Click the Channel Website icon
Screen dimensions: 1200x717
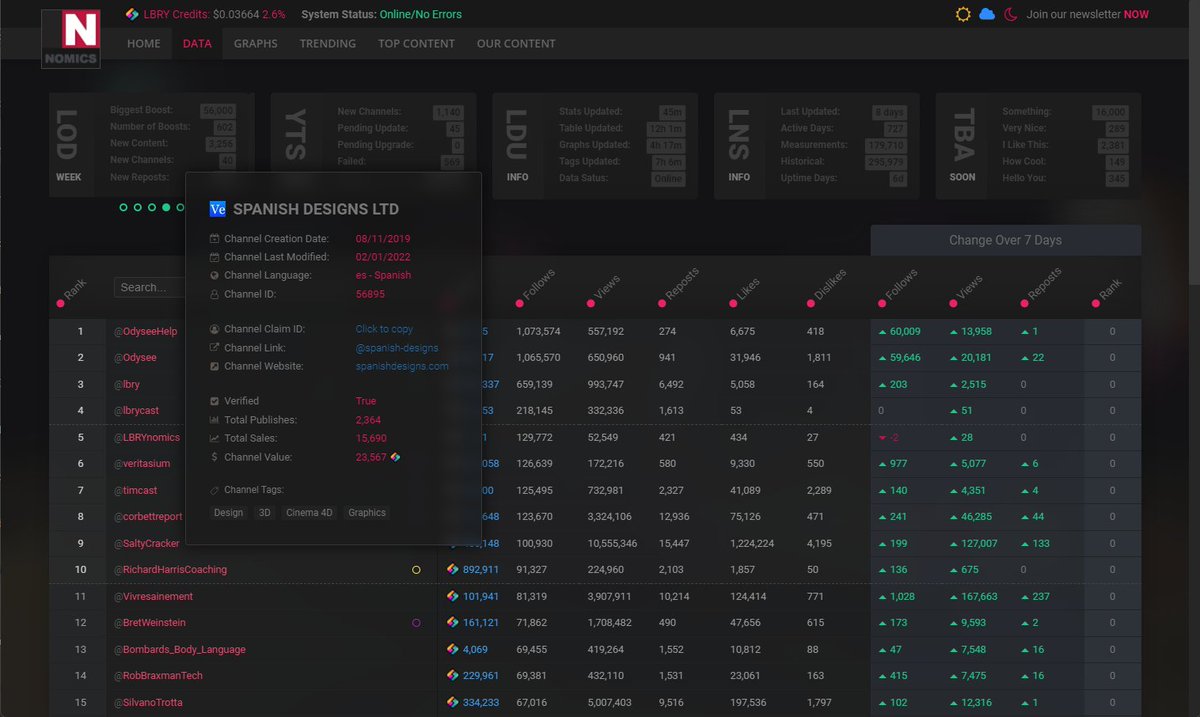click(215, 366)
